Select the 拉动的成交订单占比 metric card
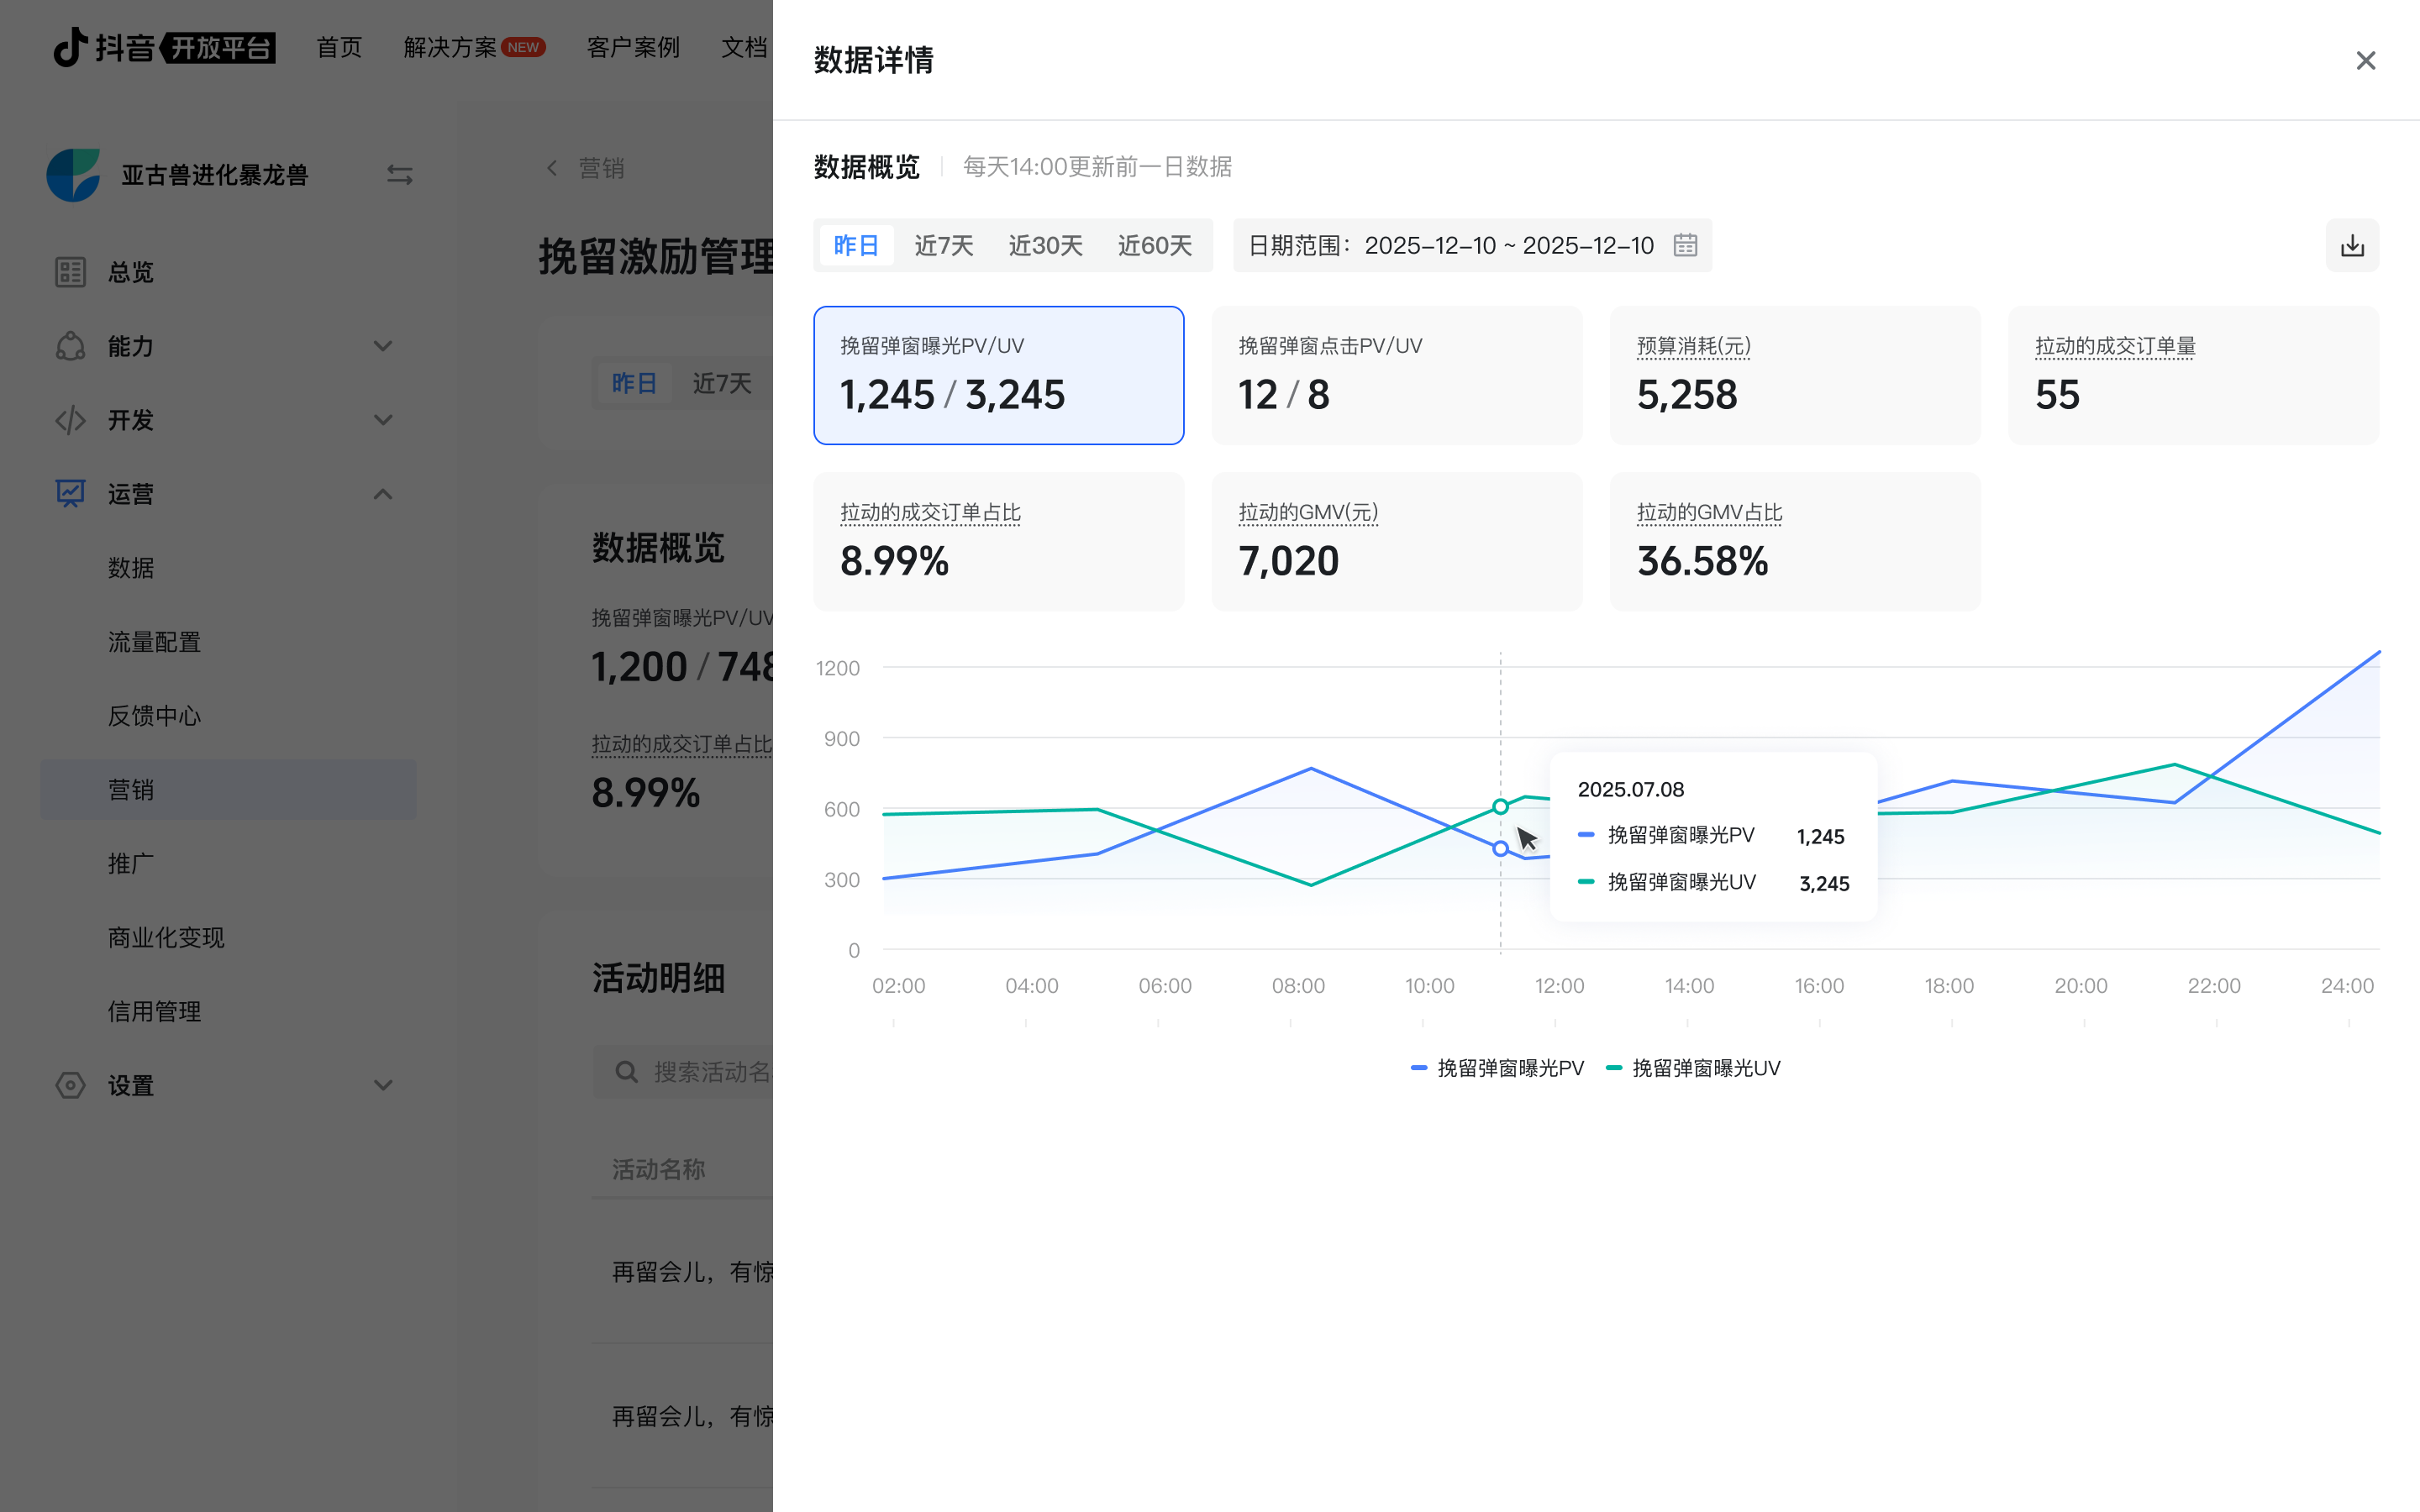The width and height of the screenshot is (2420, 1512). 998,541
